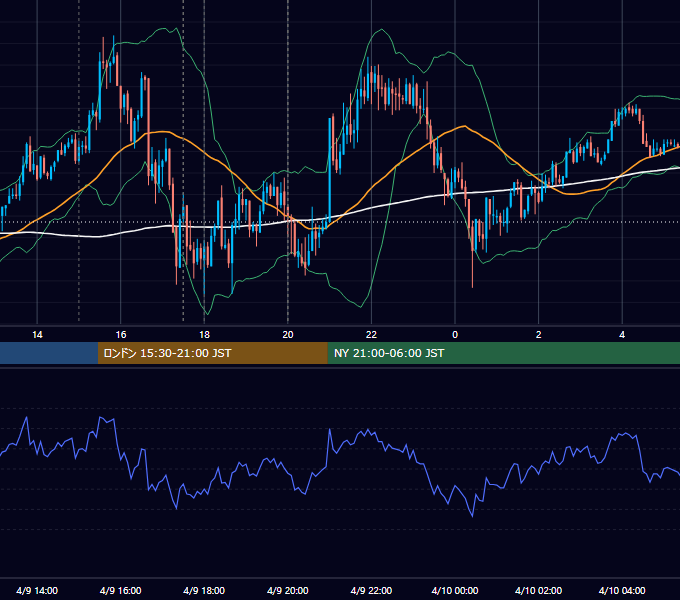Click the 14 hour axis label
Screen dimensions: 680x600
(x=37, y=335)
